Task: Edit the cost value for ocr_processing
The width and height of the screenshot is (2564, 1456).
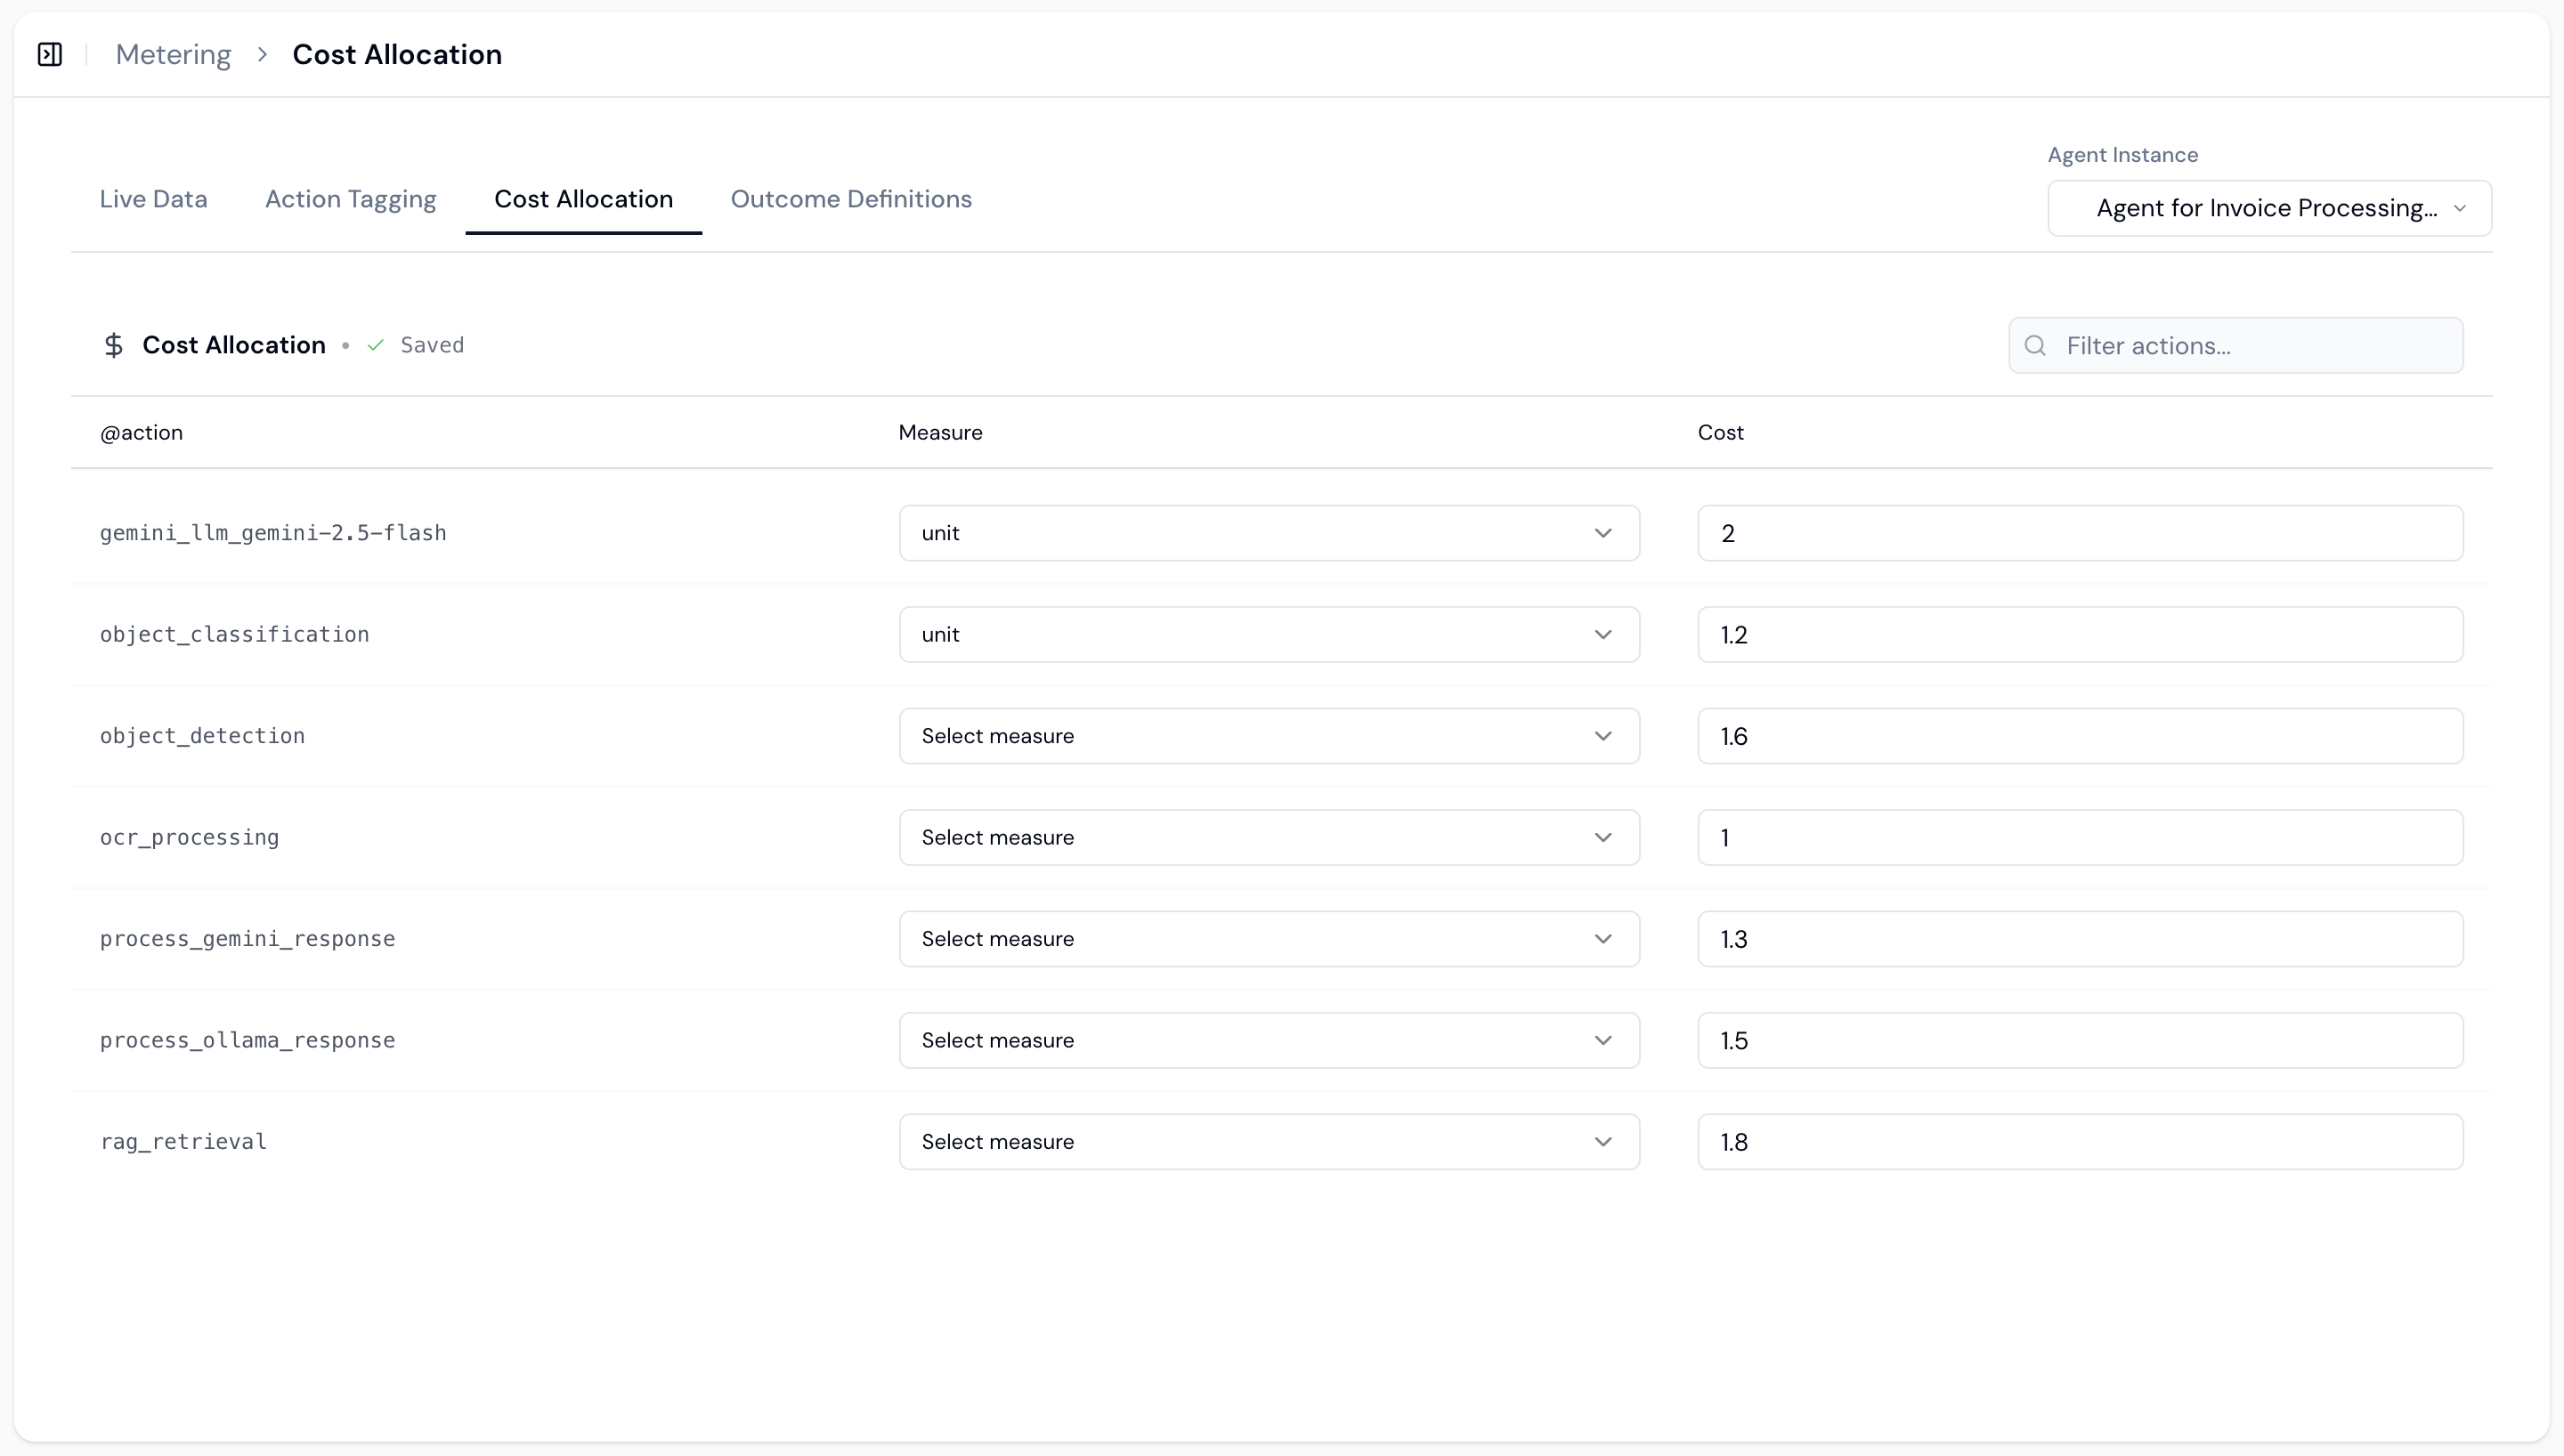Action: click(2078, 838)
